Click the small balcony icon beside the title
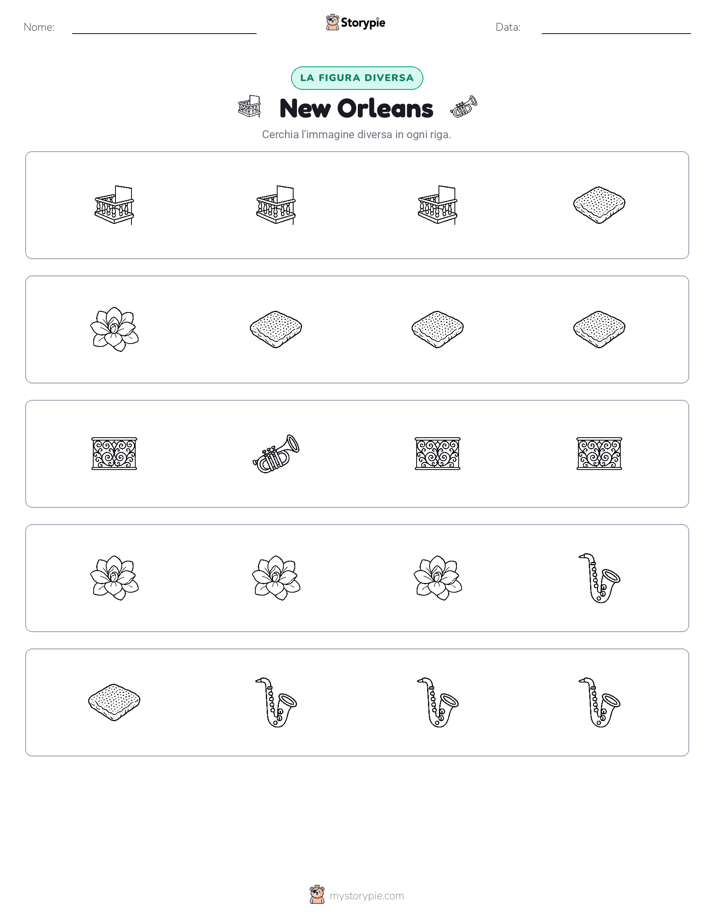This screenshot has width=714, height=924. [x=250, y=107]
